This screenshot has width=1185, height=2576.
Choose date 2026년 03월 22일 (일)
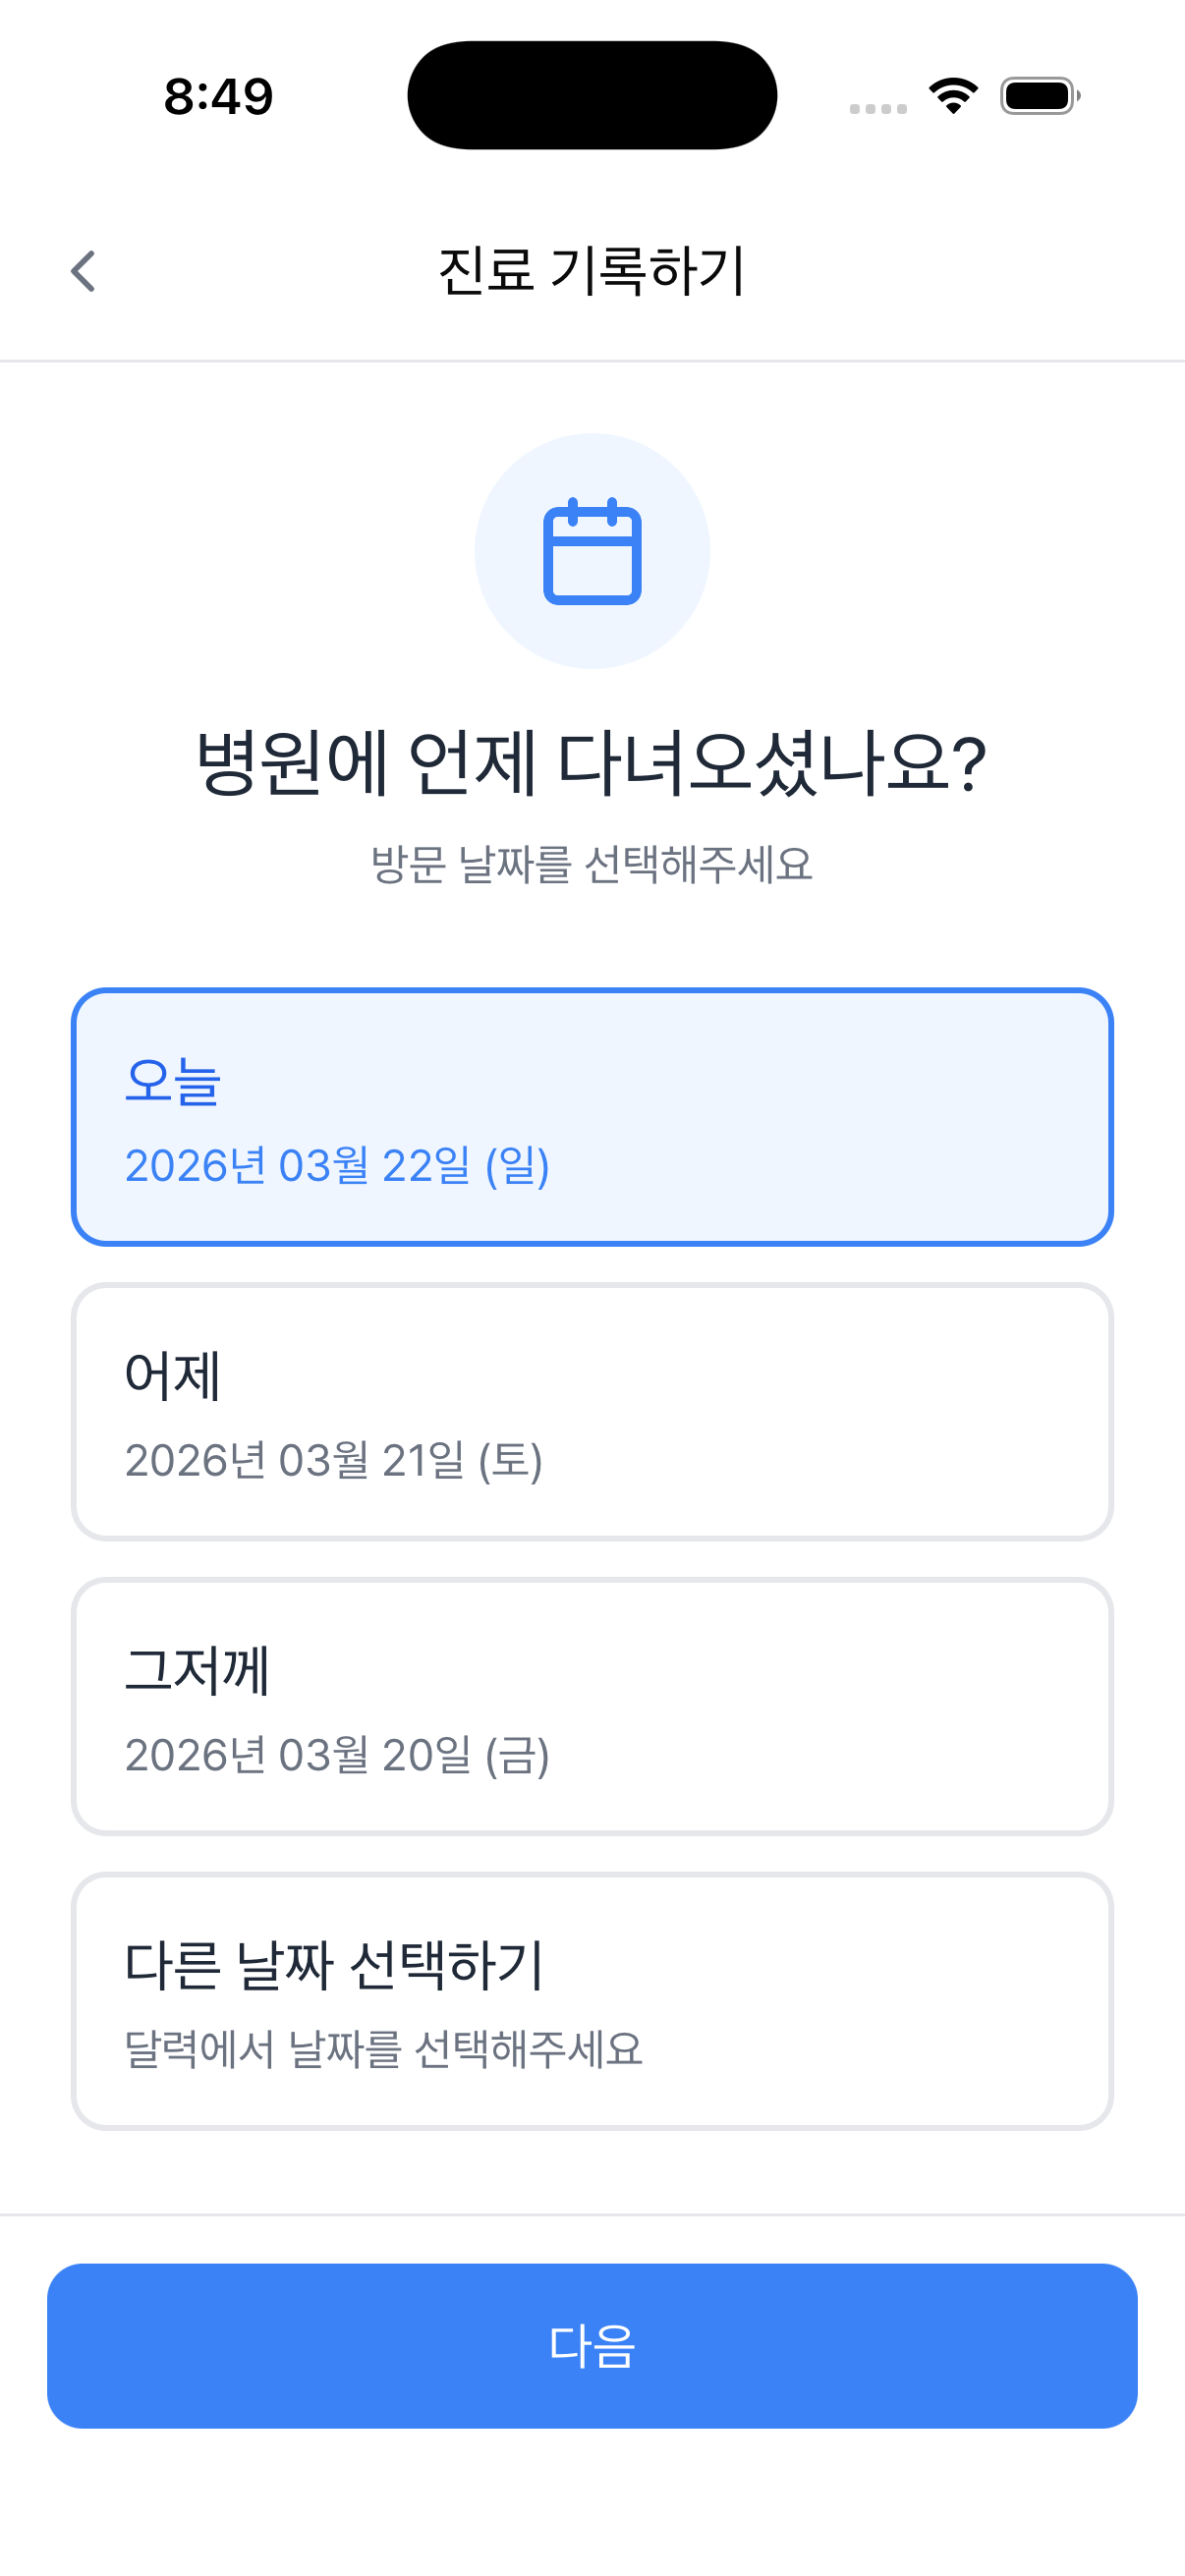[x=337, y=1166]
